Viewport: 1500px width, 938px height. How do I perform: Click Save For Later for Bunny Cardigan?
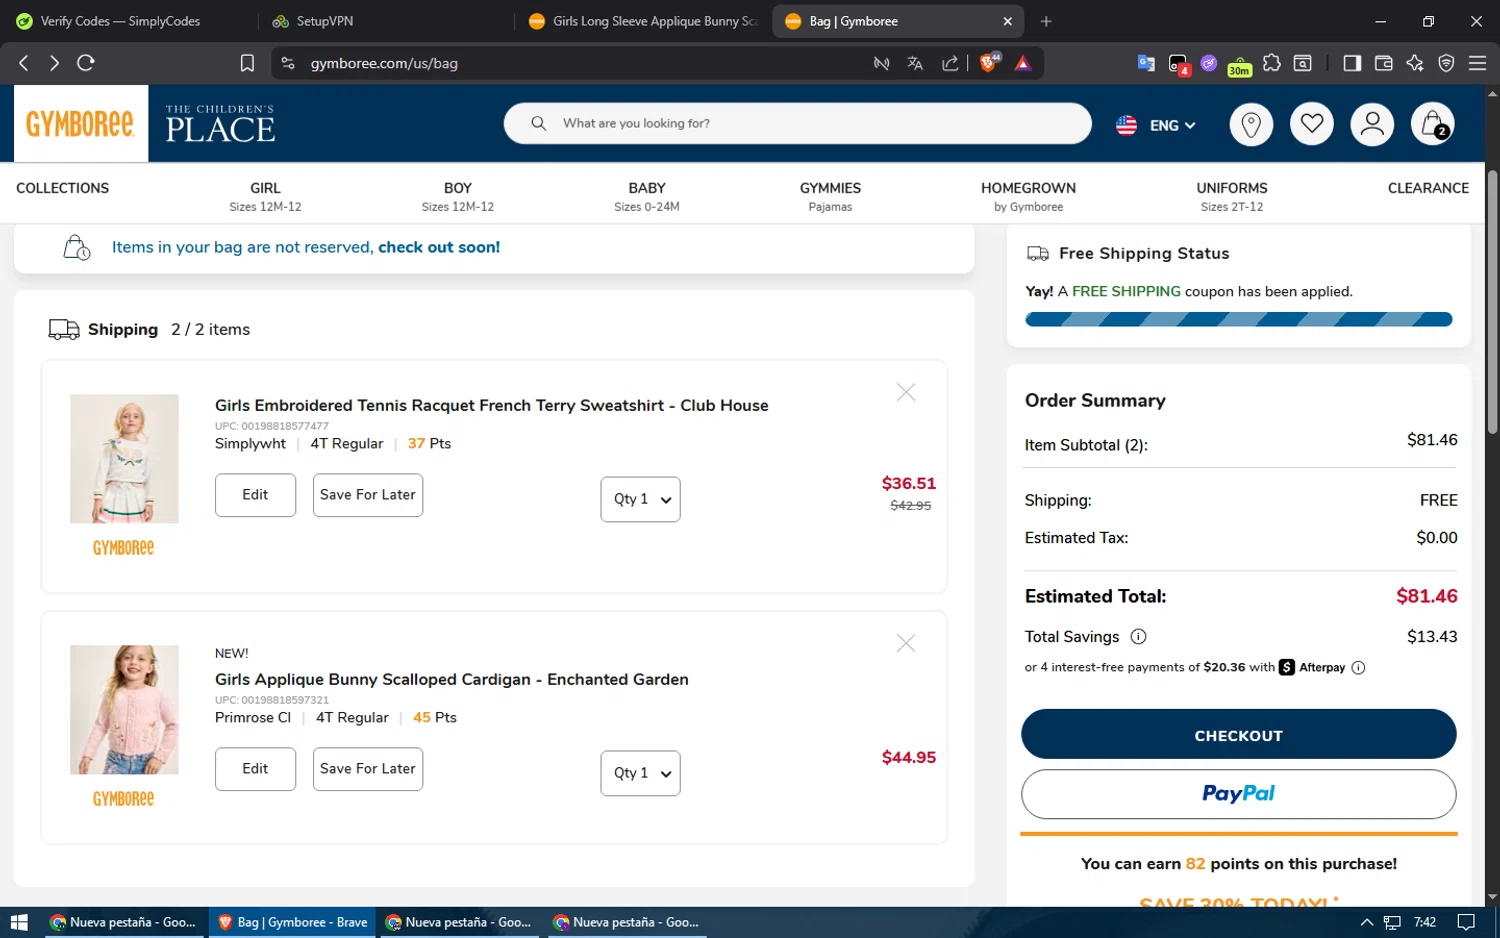click(x=368, y=769)
